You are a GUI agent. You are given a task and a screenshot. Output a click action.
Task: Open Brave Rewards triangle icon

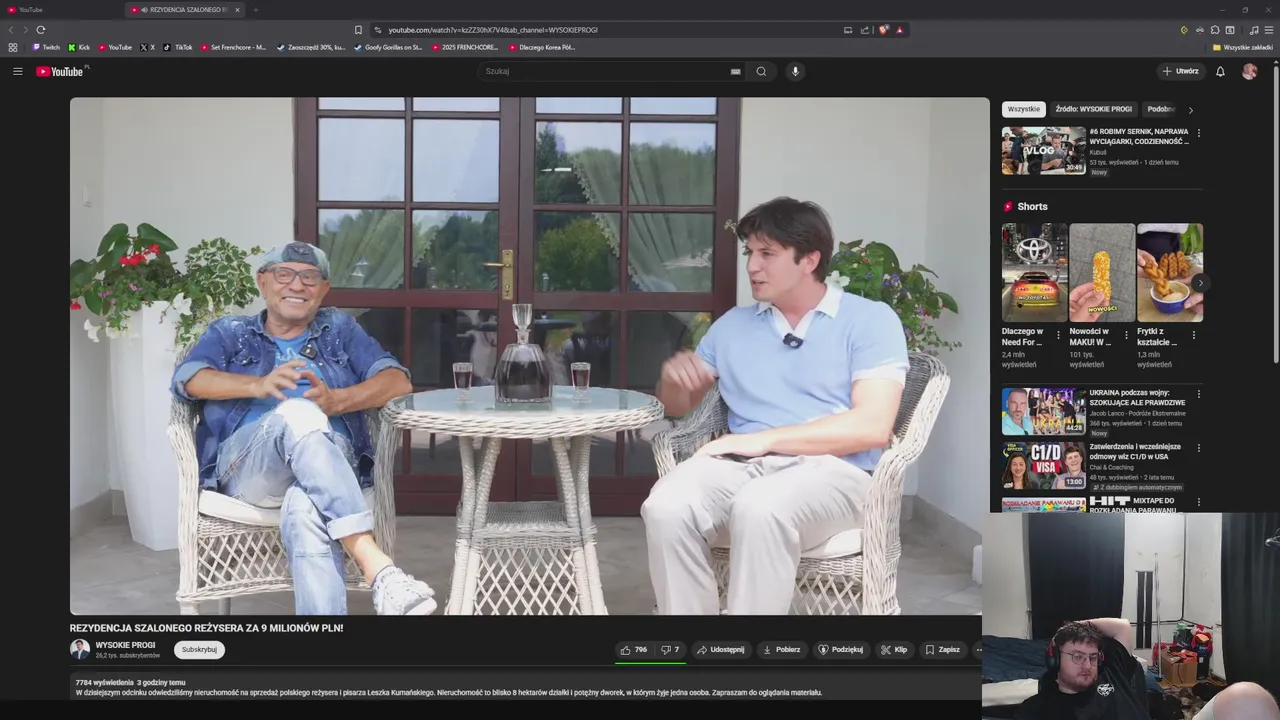coord(899,30)
